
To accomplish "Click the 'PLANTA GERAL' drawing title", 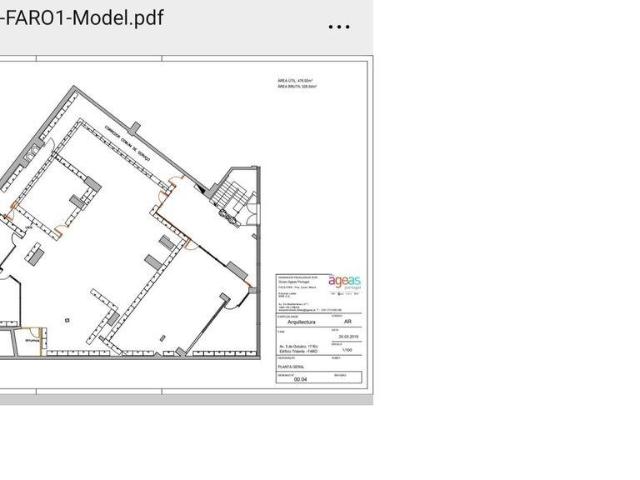I will point(291,367).
